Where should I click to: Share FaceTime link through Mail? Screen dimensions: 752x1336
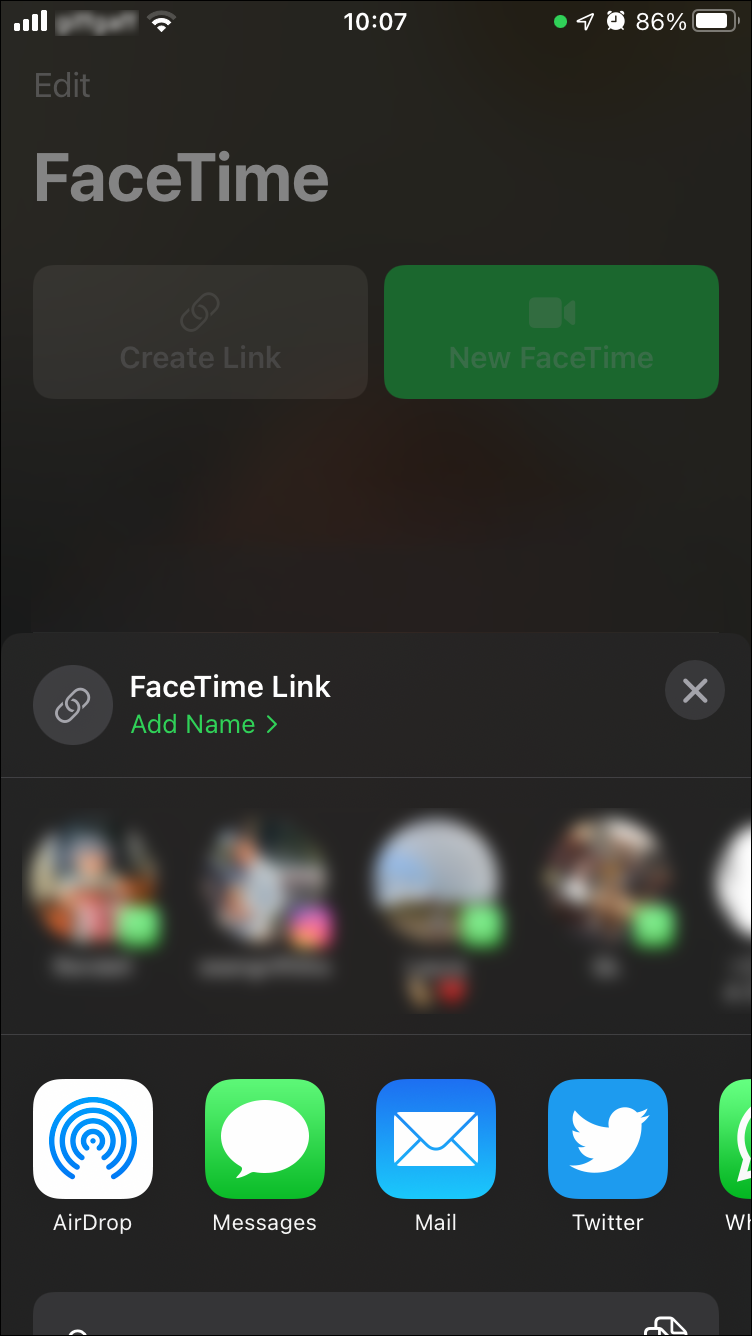pyautogui.click(x=436, y=1139)
